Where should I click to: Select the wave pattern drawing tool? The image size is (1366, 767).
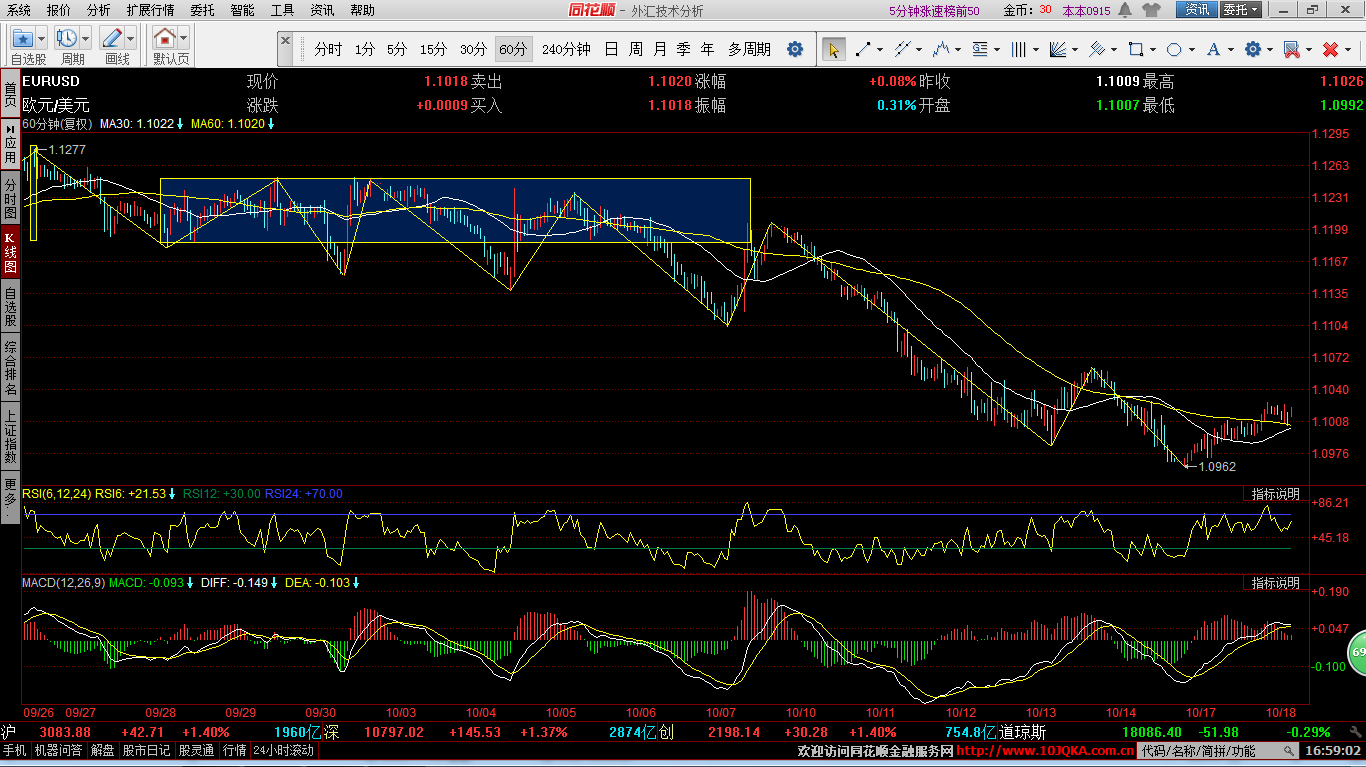pyautogui.click(x=940, y=49)
